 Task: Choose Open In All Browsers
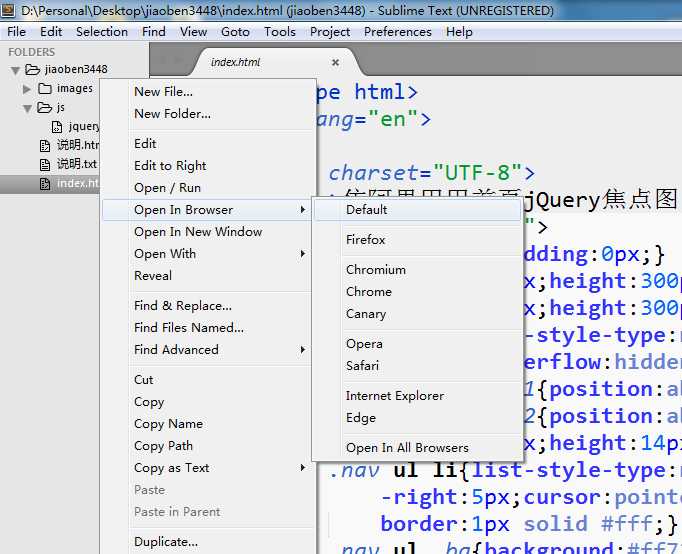coord(417,447)
